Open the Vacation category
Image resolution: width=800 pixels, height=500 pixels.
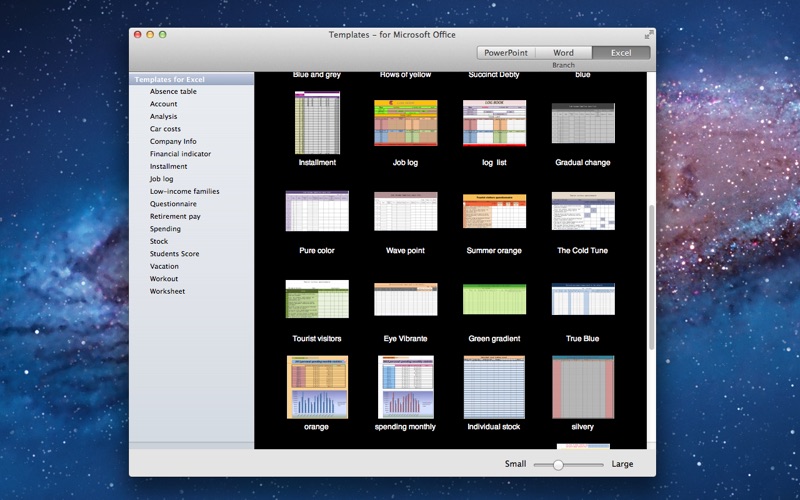pos(164,266)
